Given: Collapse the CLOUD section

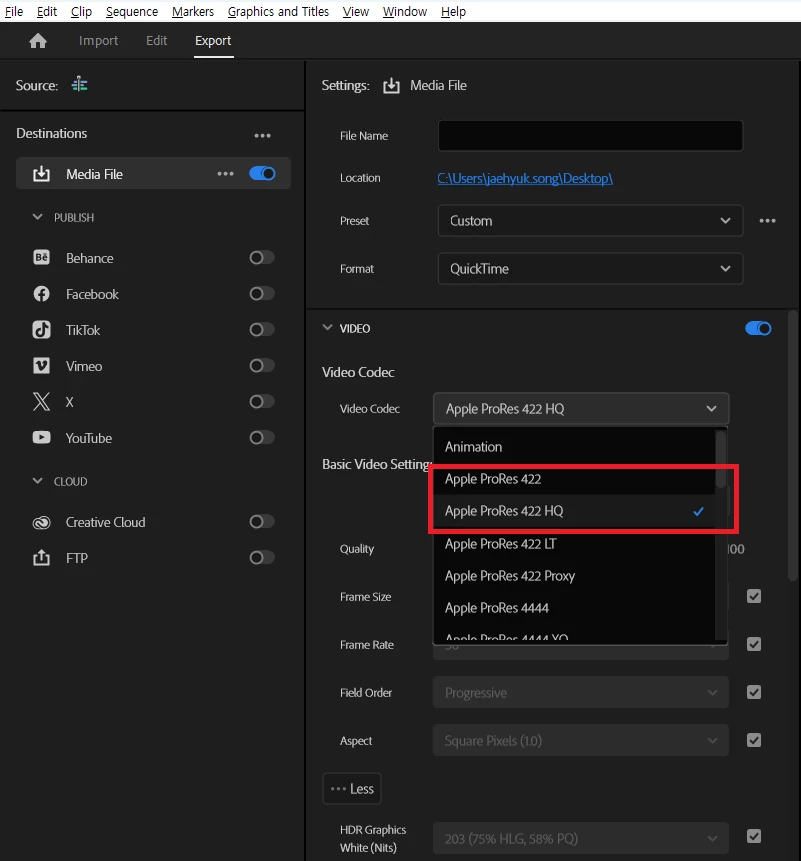Looking at the screenshot, I should point(37,481).
